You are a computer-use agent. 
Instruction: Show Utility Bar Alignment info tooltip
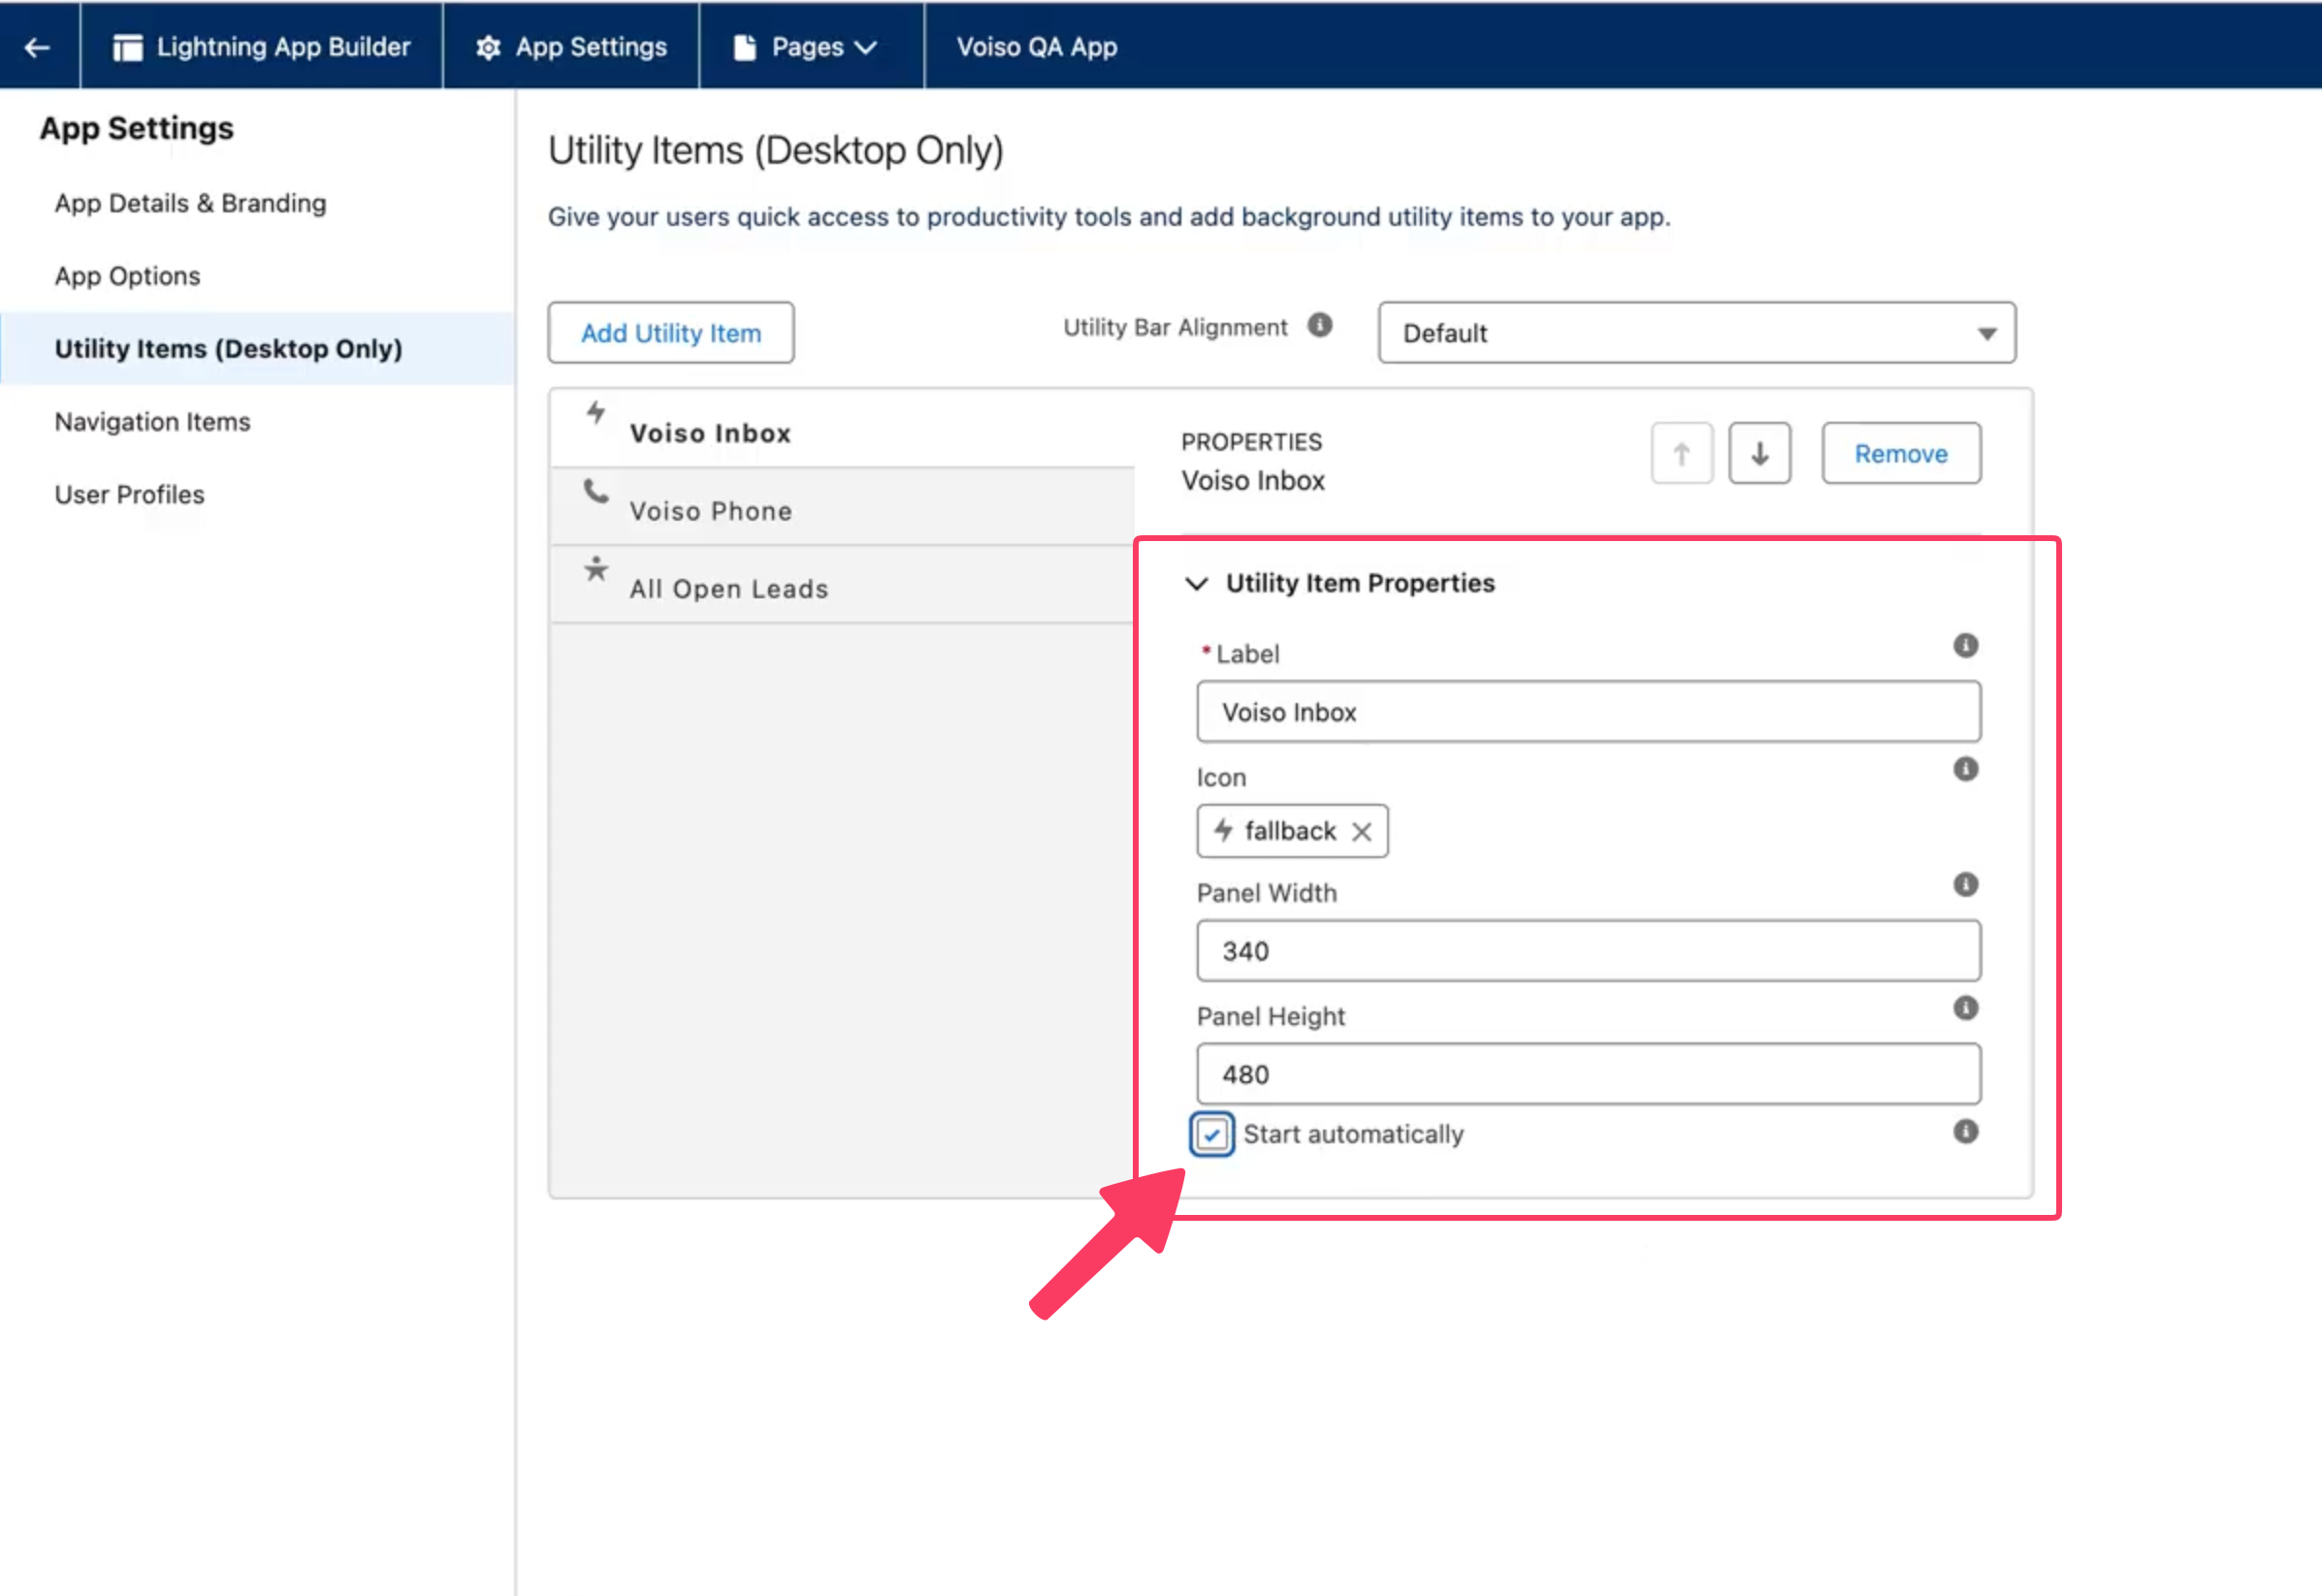pyautogui.click(x=1320, y=325)
